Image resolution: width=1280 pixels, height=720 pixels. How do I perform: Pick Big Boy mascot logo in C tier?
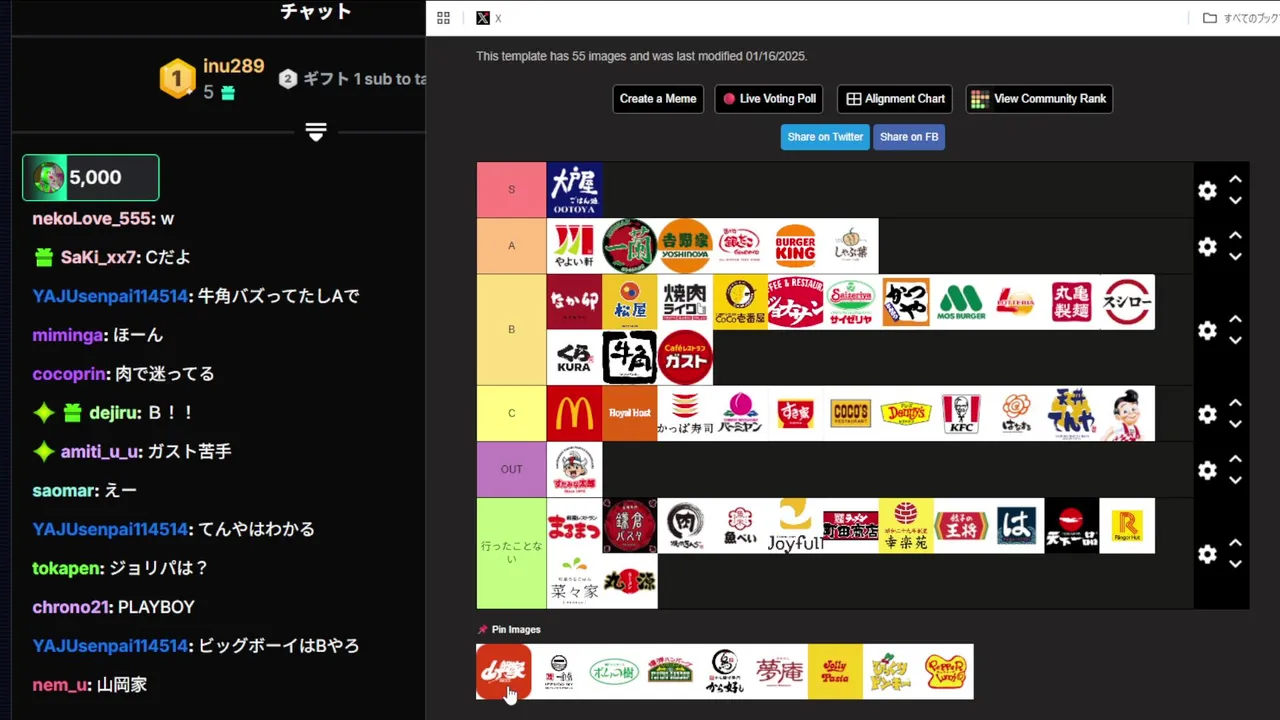pyautogui.click(x=1127, y=414)
